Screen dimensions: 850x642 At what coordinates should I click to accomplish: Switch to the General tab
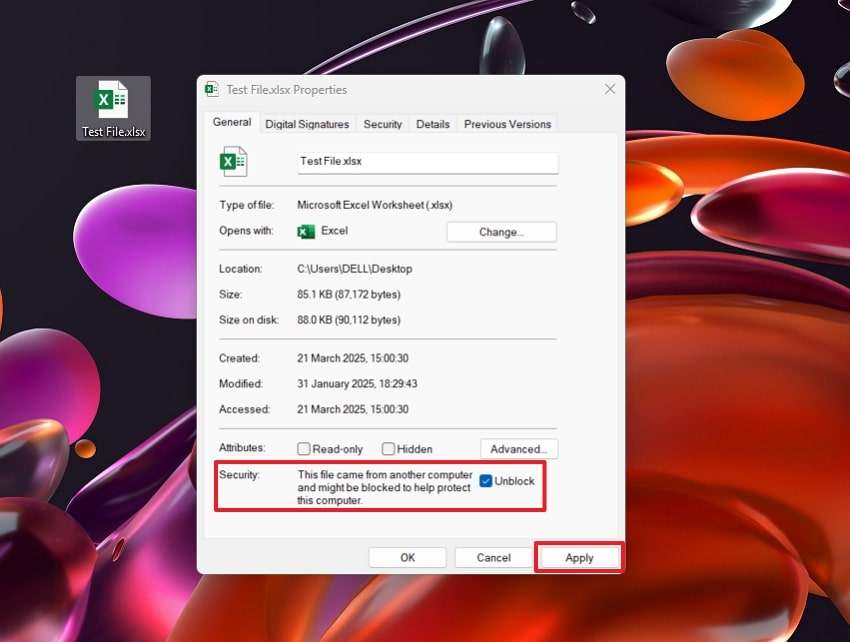pos(232,122)
